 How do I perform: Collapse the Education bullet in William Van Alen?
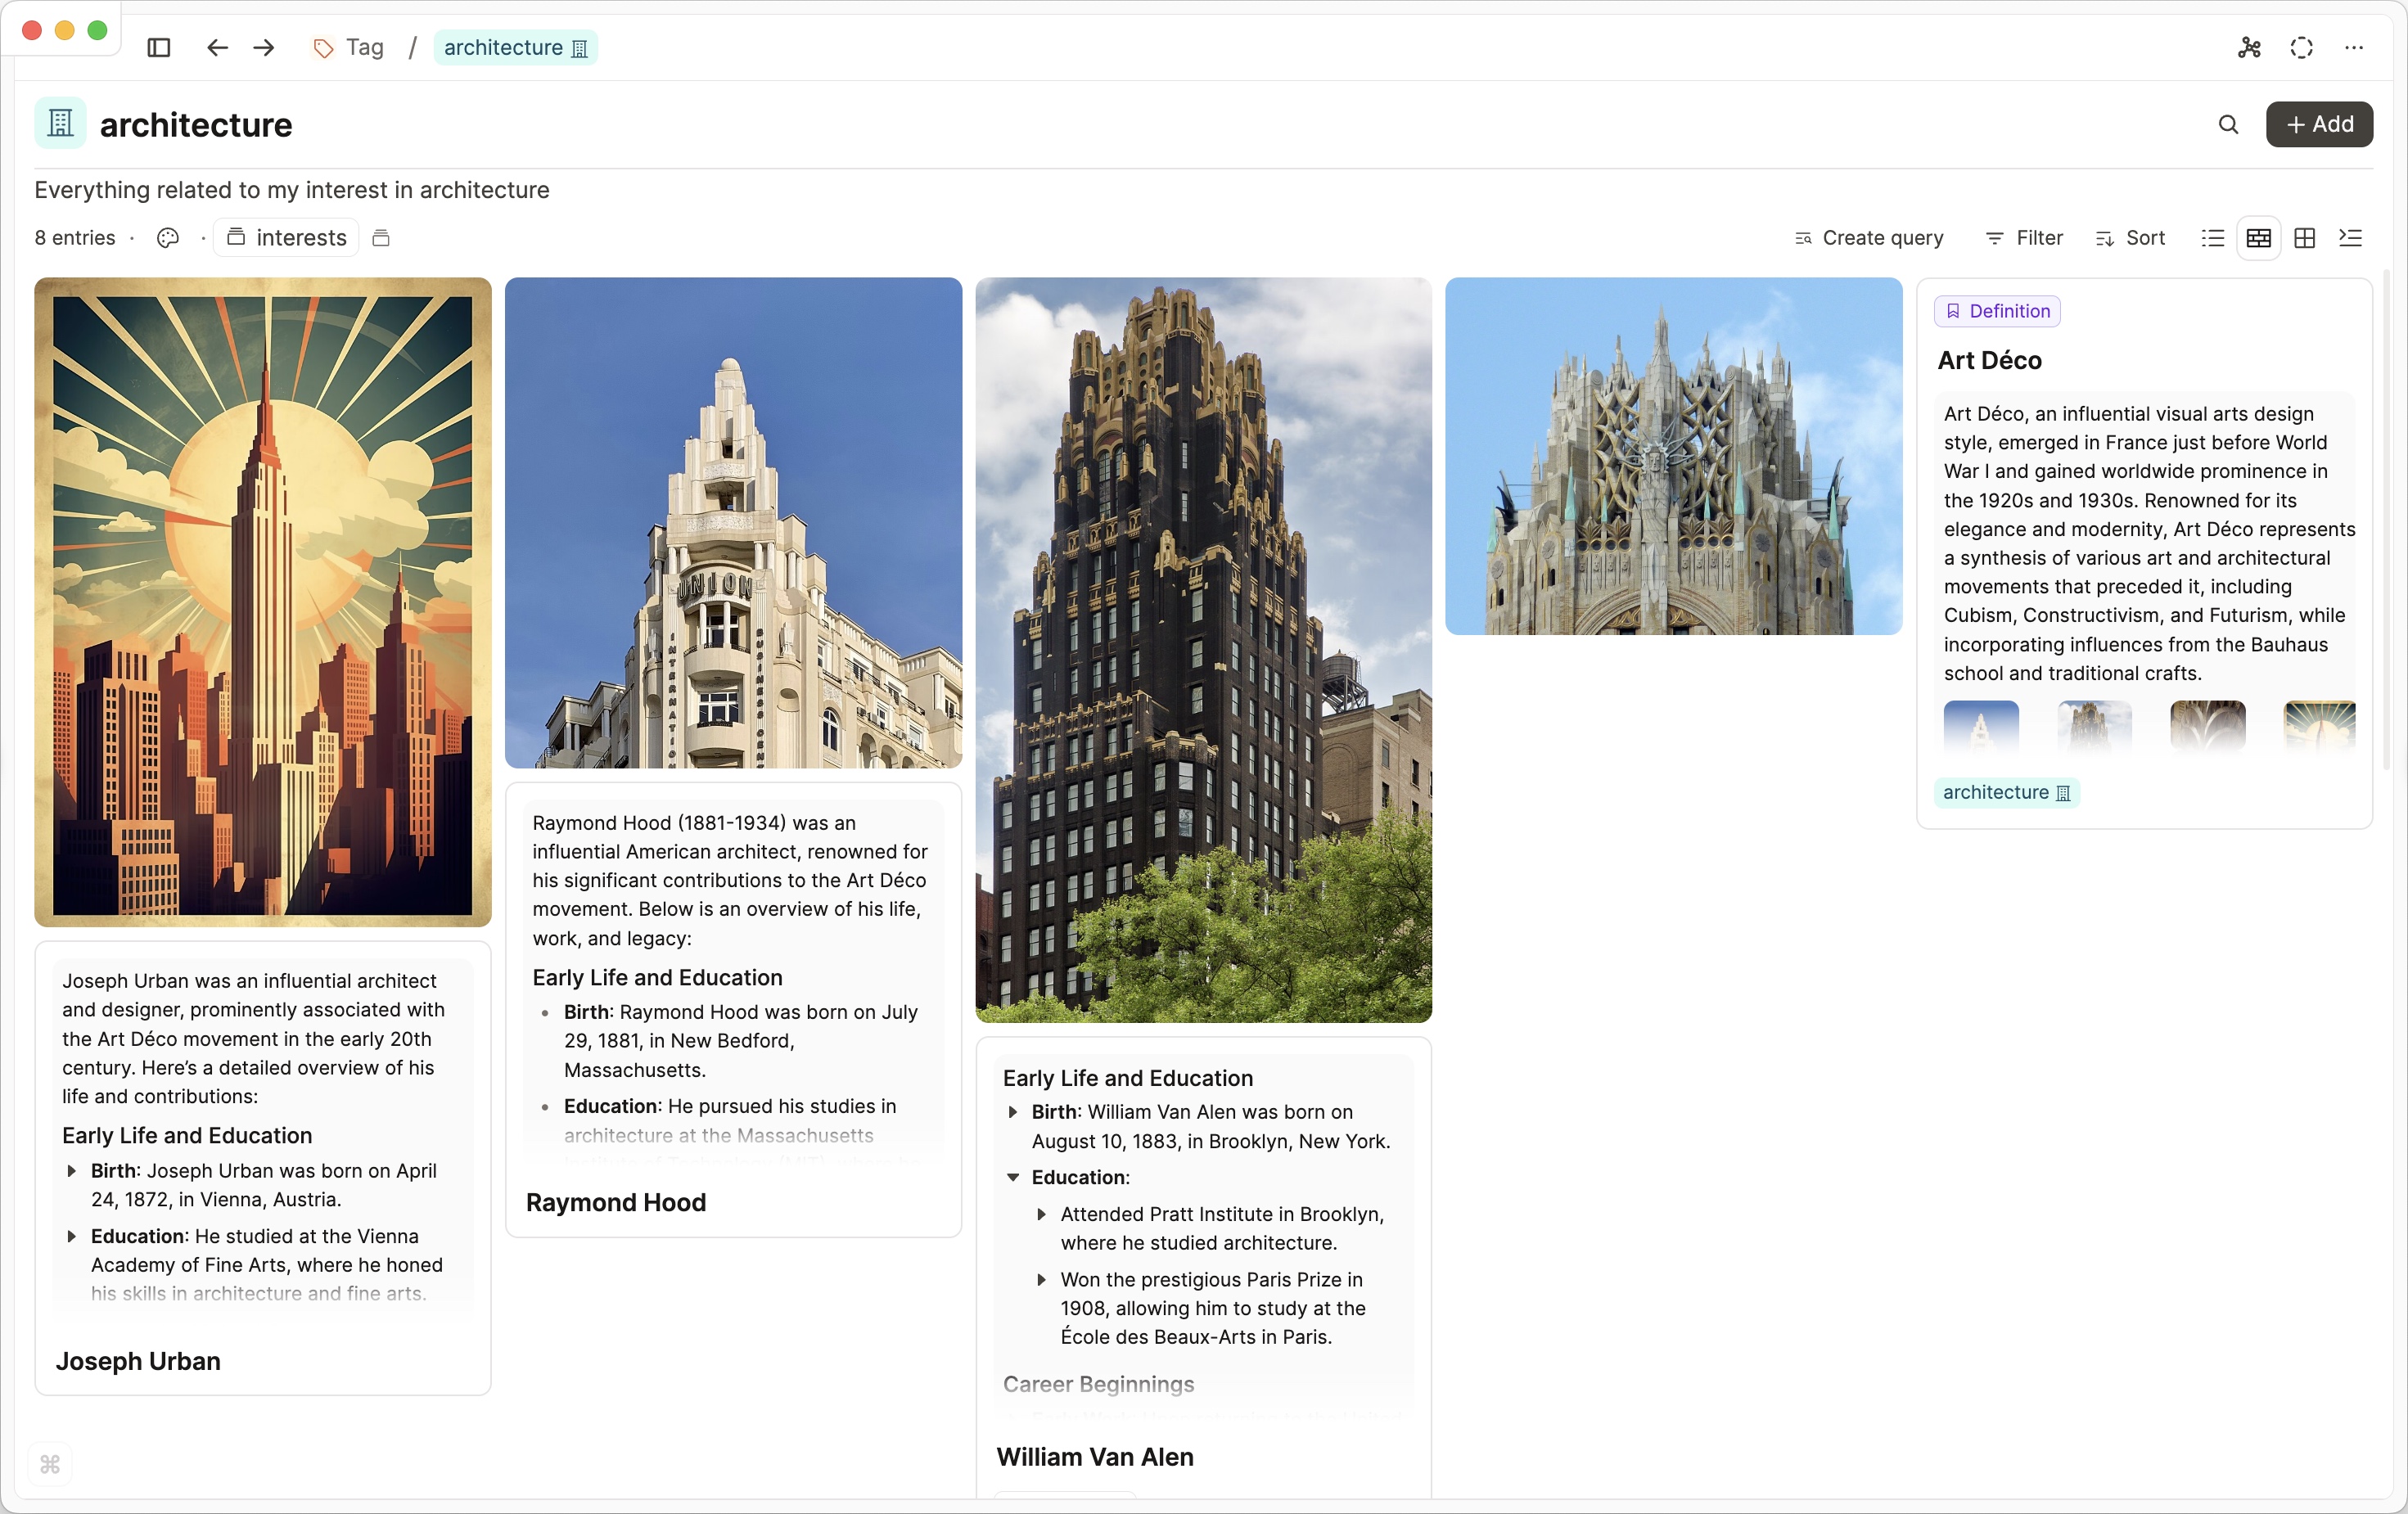pos(1013,1177)
